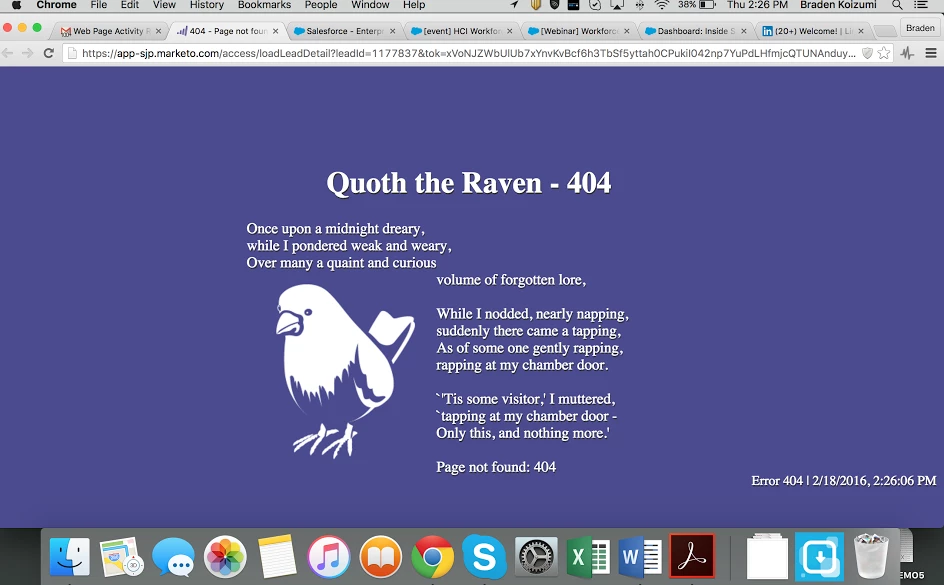
Task: Launch Finder from the Dock
Action: 69,557
